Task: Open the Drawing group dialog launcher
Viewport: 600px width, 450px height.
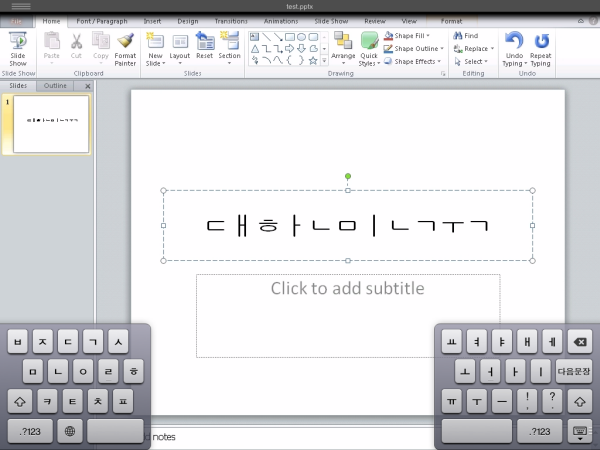Action: [x=443, y=73]
